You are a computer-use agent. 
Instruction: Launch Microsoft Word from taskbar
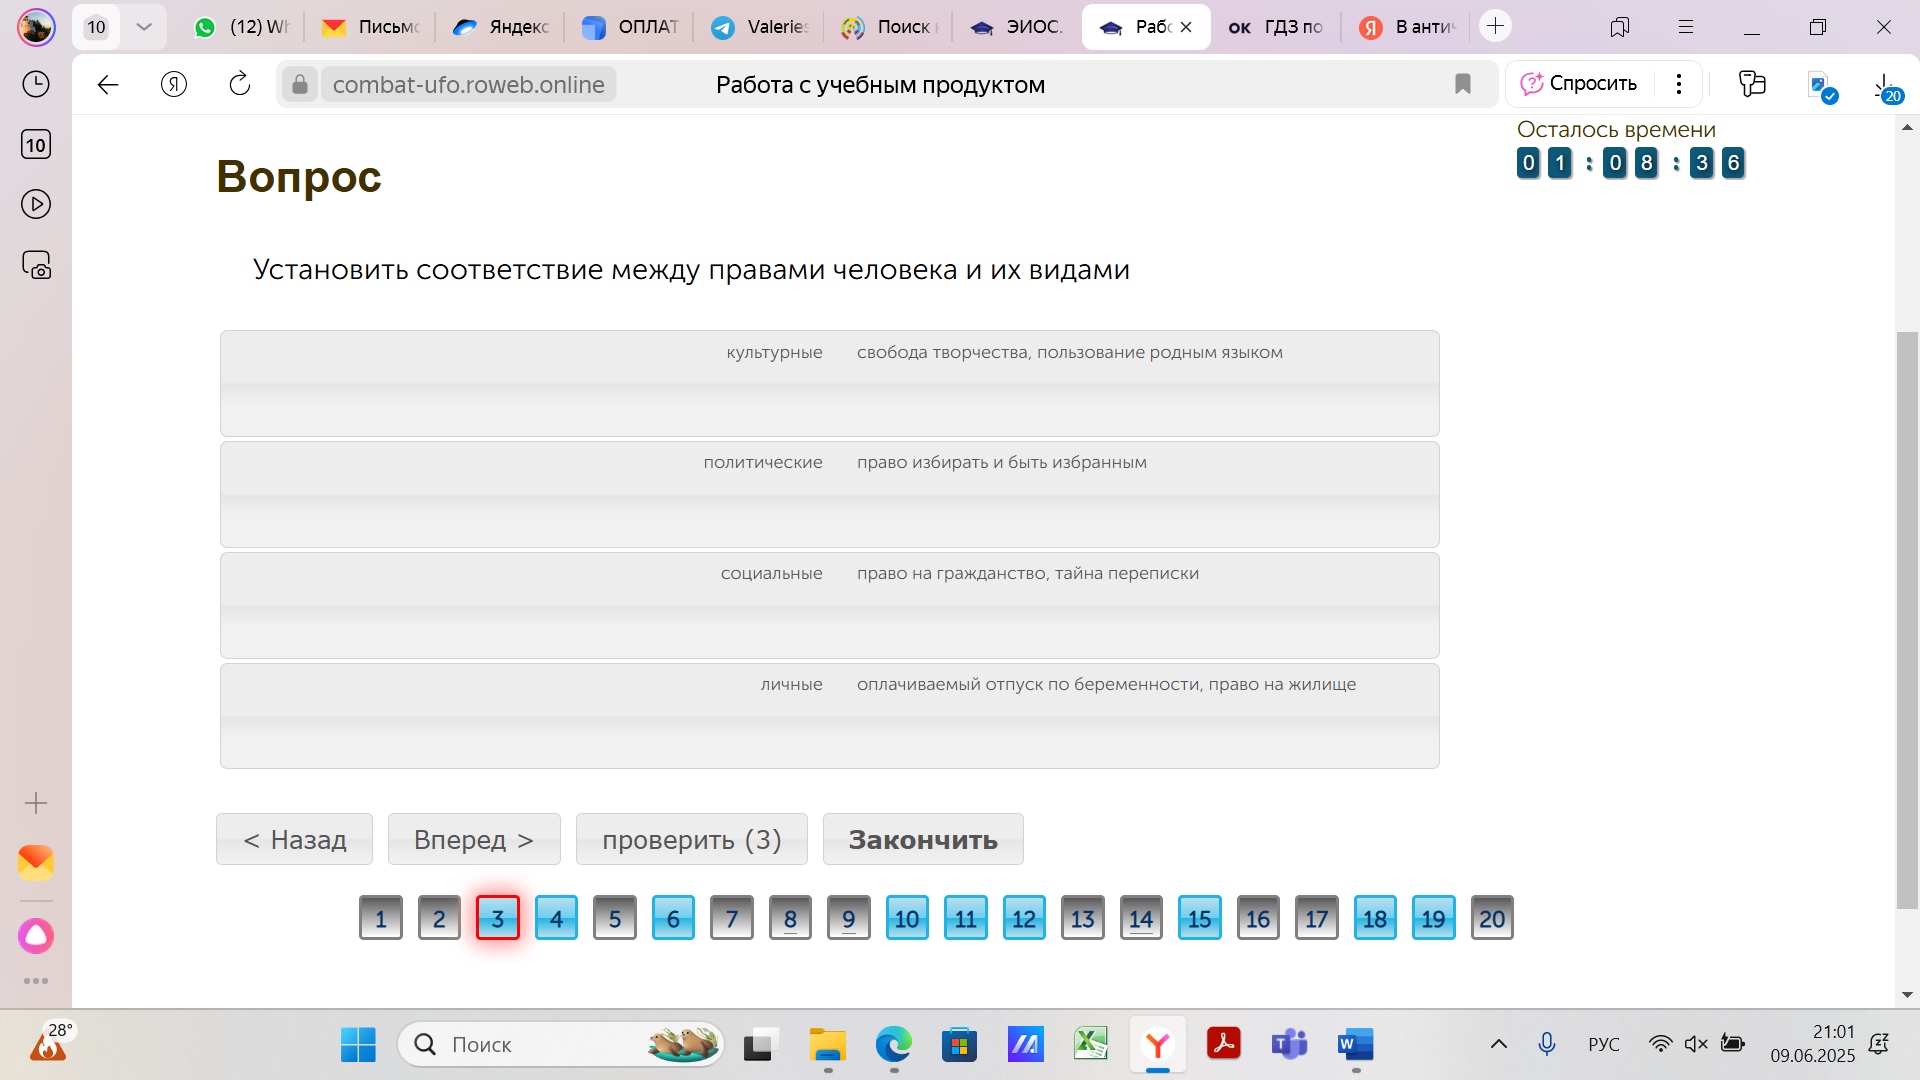click(x=1355, y=1045)
